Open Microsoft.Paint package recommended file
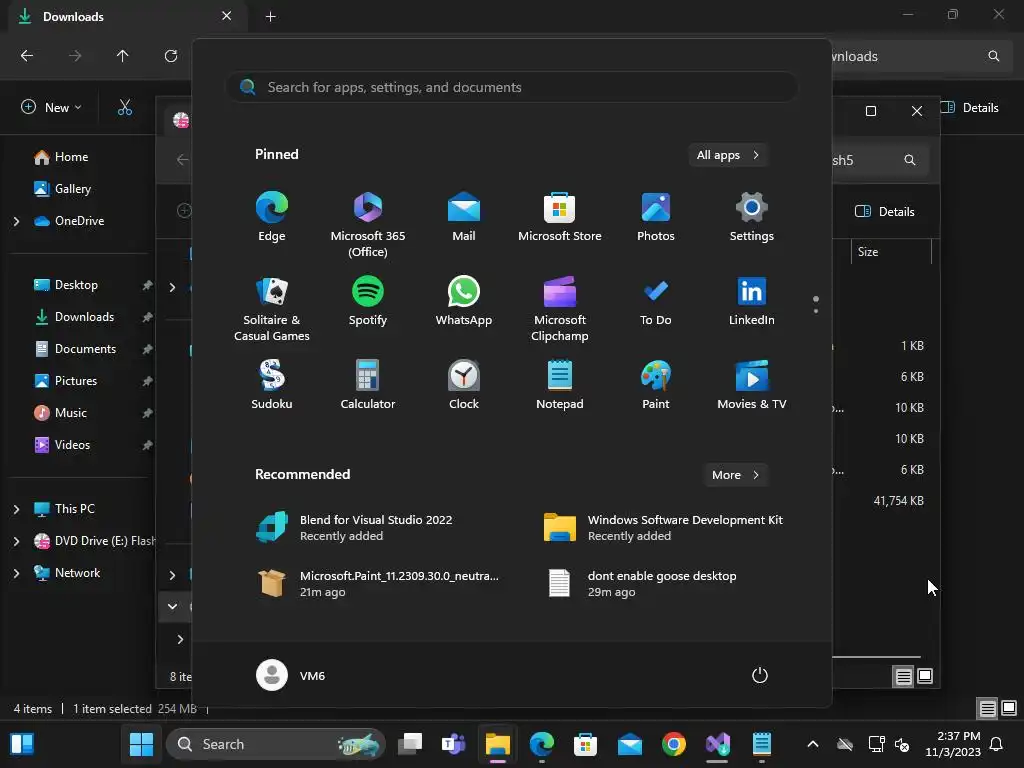Image resolution: width=1024 pixels, height=768 pixels. pyautogui.click(x=378, y=584)
